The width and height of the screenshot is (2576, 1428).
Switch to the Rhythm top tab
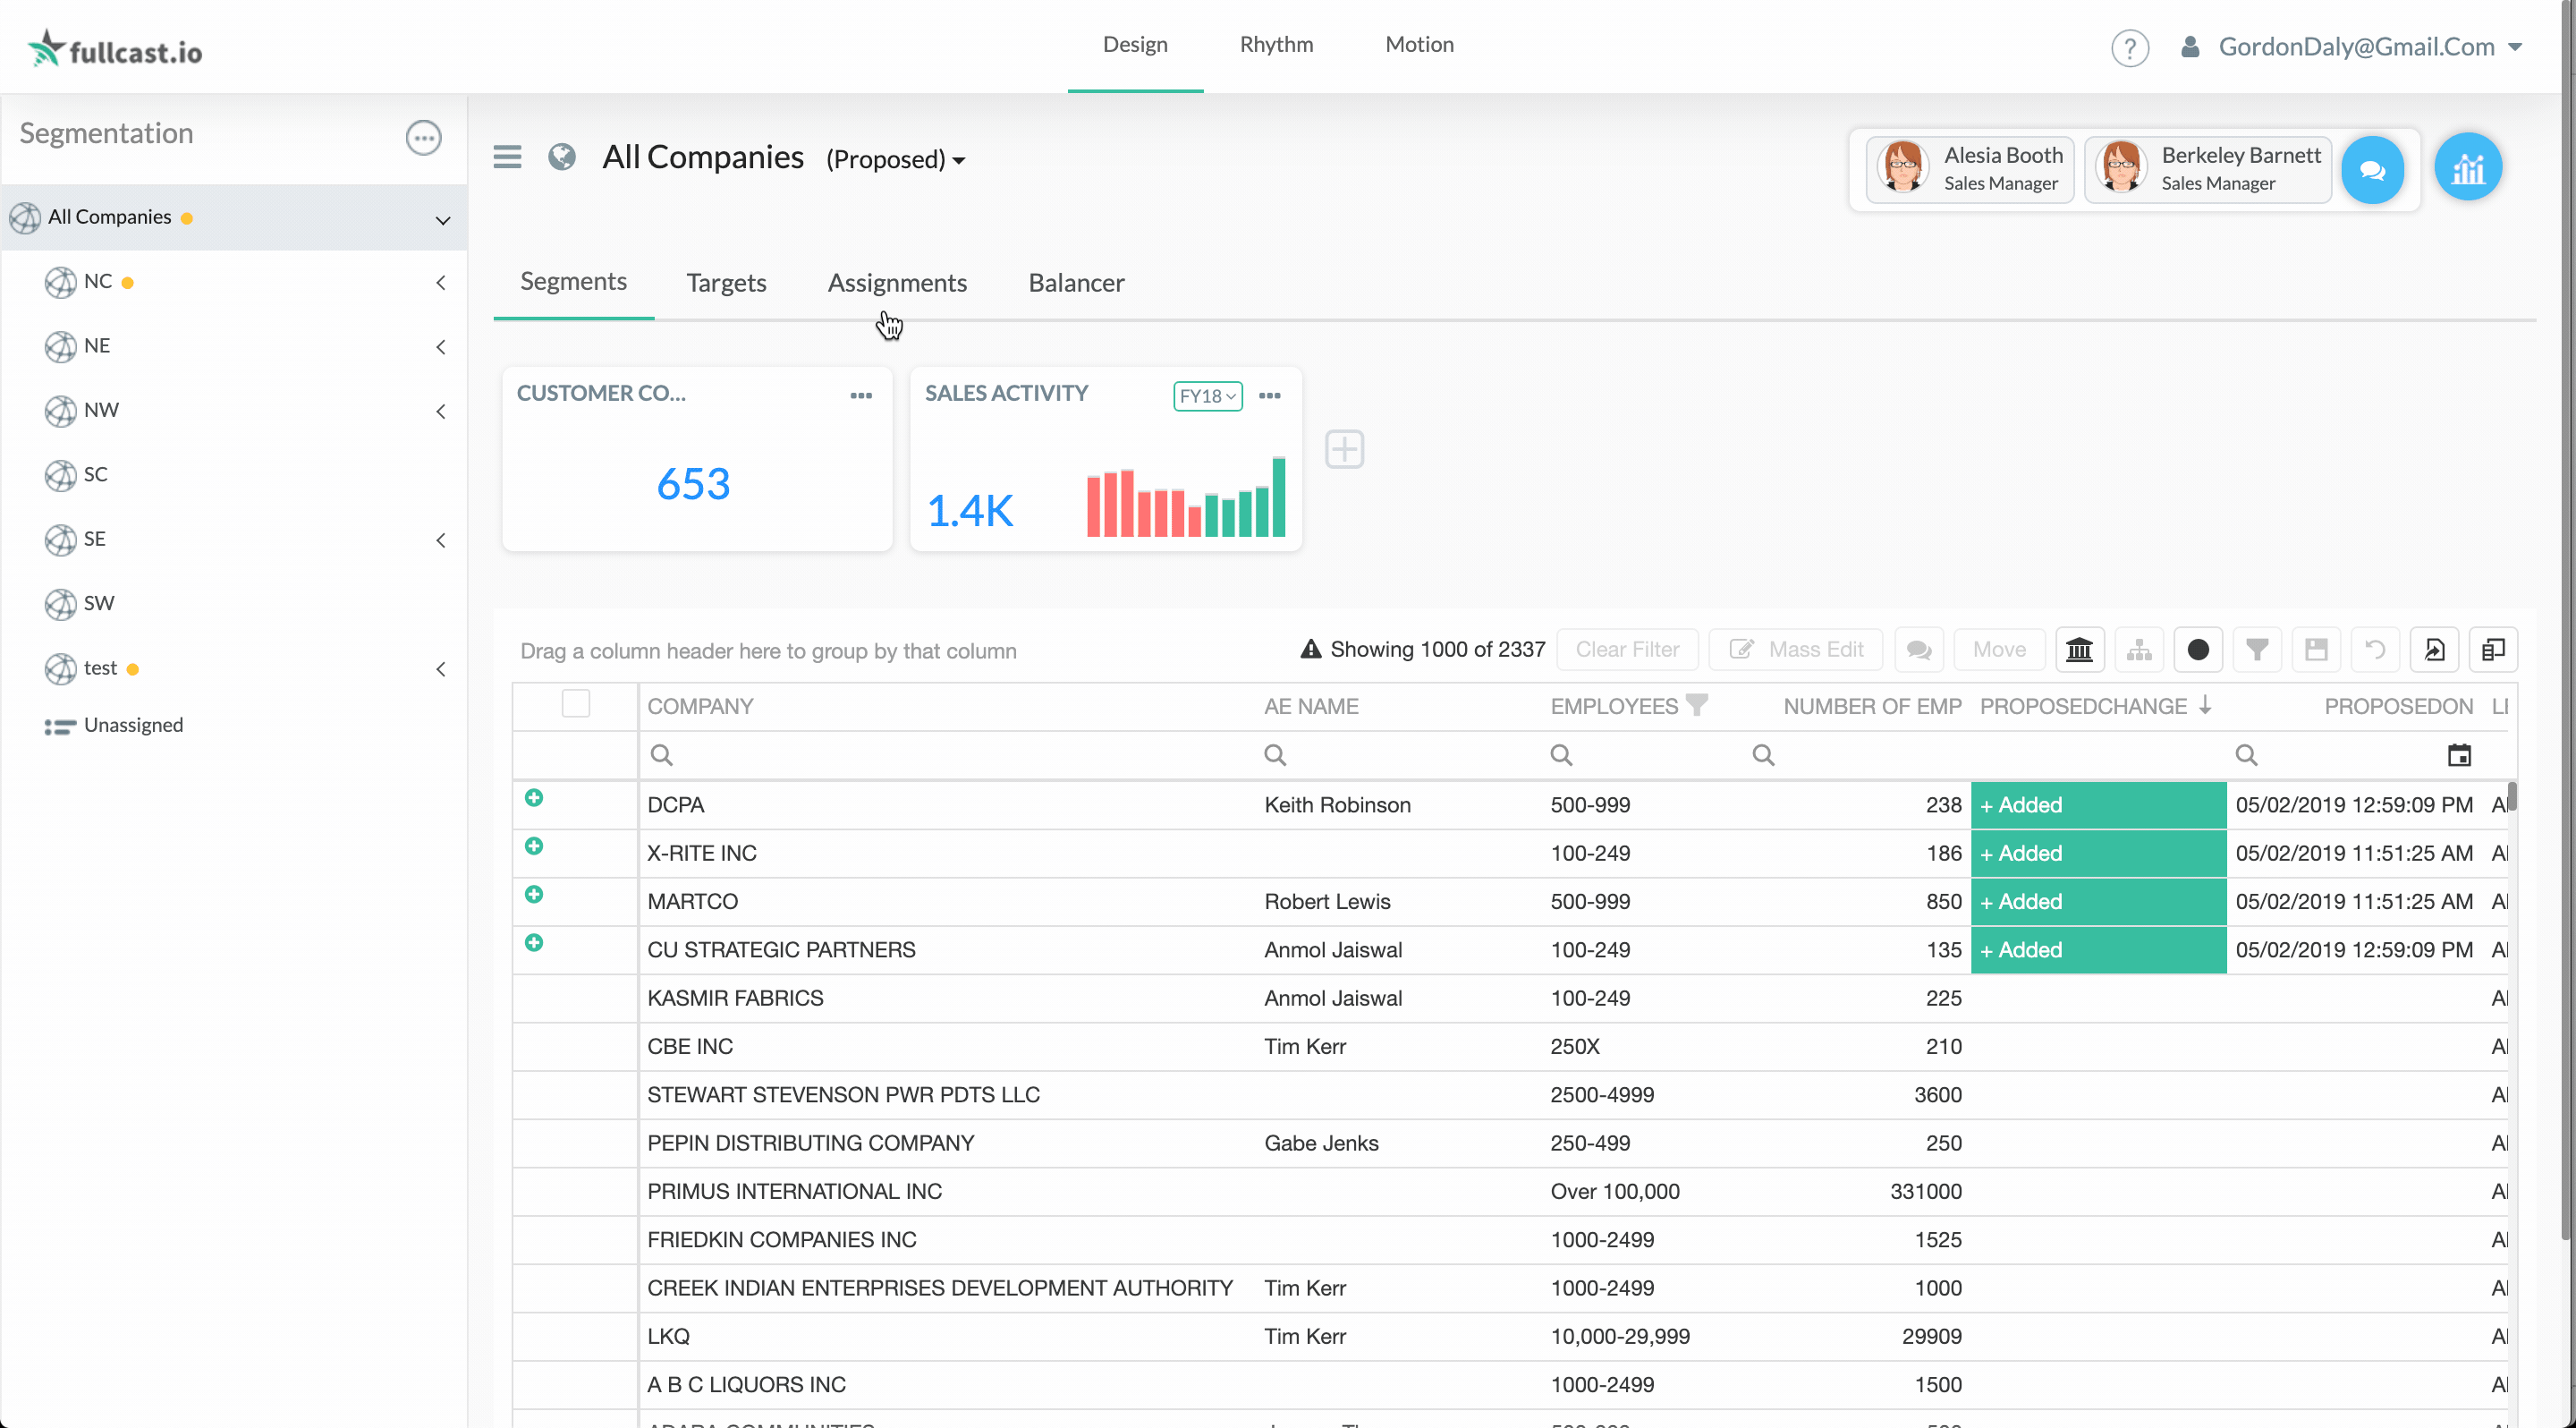(1276, 45)
